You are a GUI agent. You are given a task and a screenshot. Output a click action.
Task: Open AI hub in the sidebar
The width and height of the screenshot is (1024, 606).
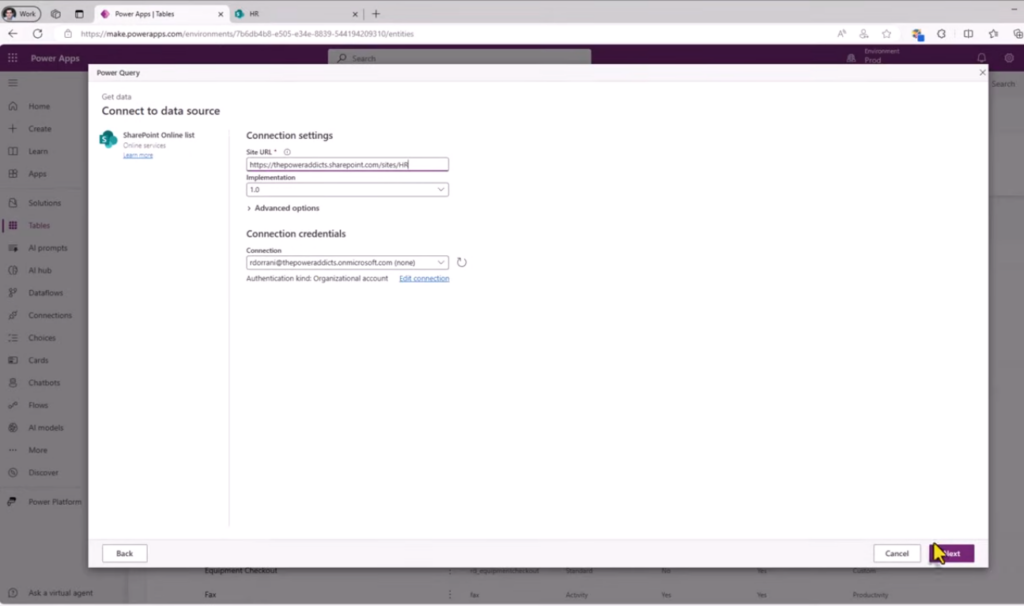pyautogui.click(x=40, y=270)
